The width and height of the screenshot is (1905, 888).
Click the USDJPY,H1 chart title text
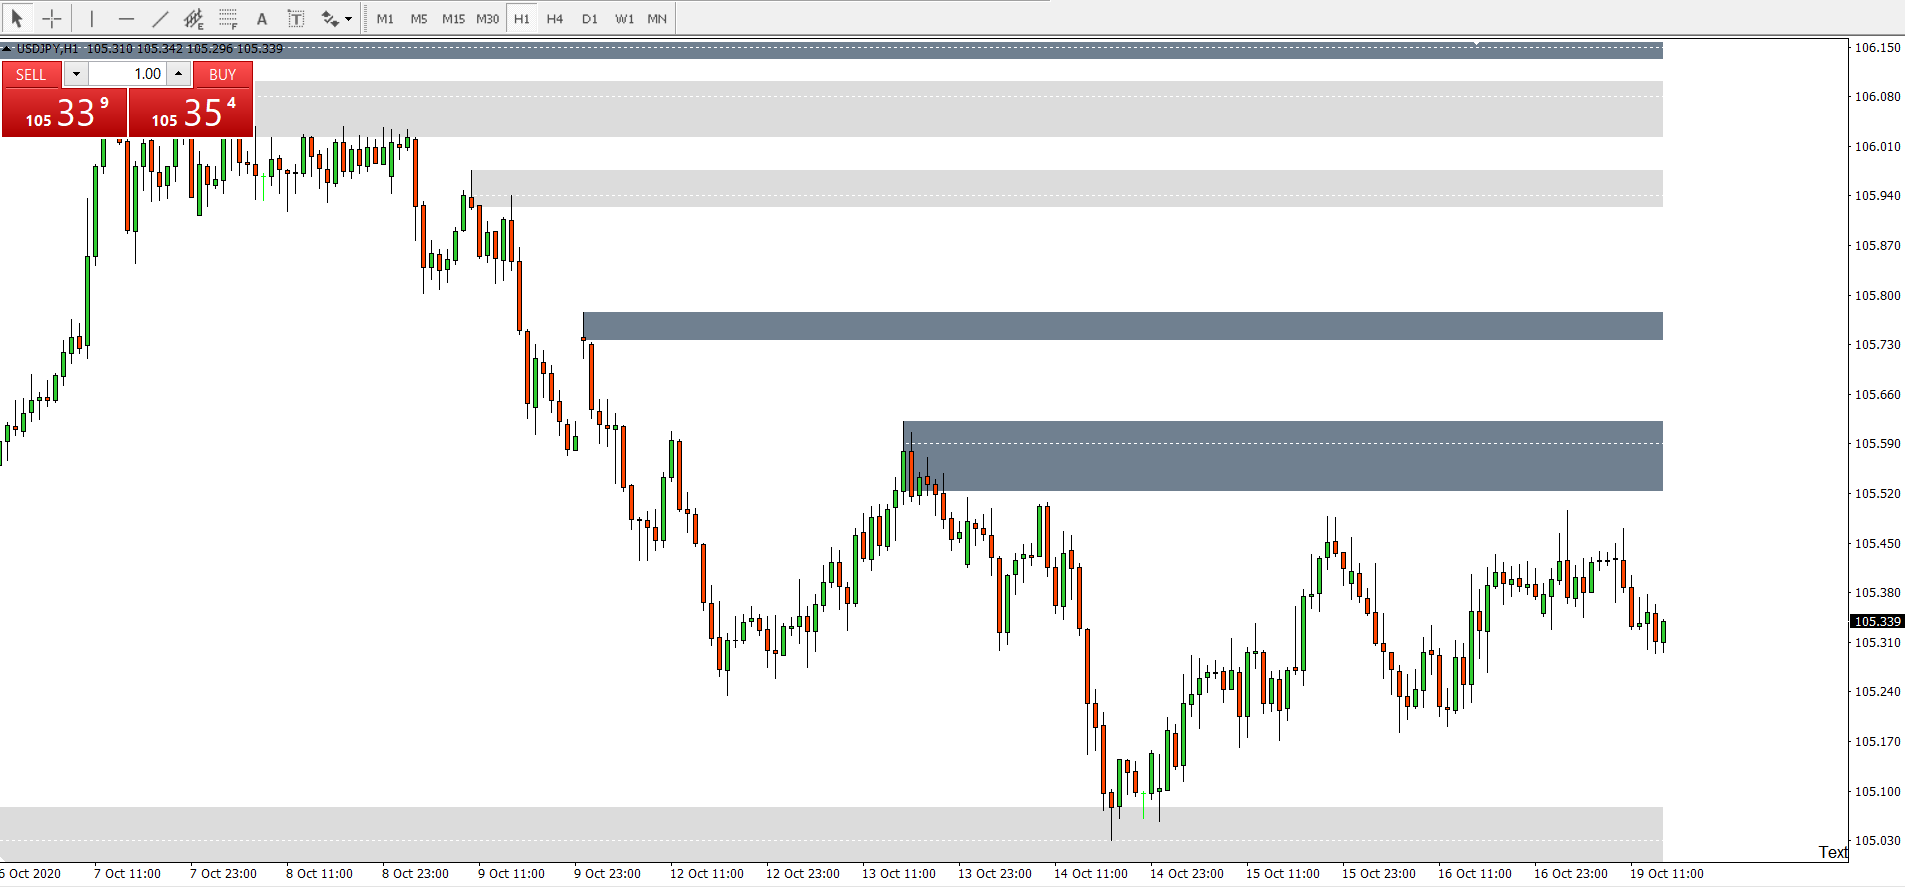47,48
